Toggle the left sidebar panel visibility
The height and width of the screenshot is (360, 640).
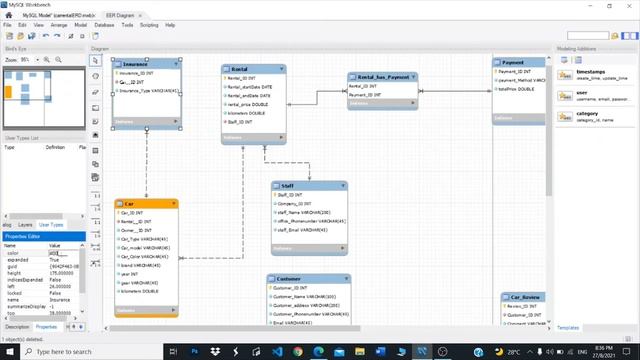625,36
